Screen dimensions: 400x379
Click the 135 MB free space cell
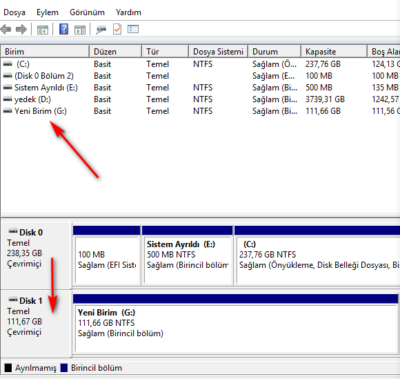[x=385, y=88]
